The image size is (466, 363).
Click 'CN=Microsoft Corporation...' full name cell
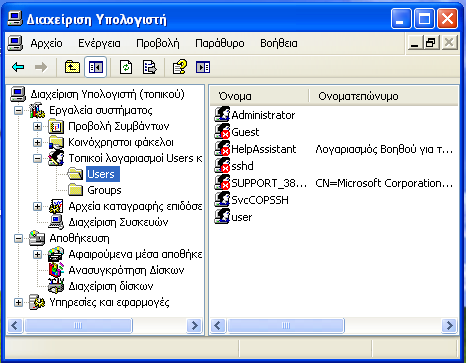(384, 183)
